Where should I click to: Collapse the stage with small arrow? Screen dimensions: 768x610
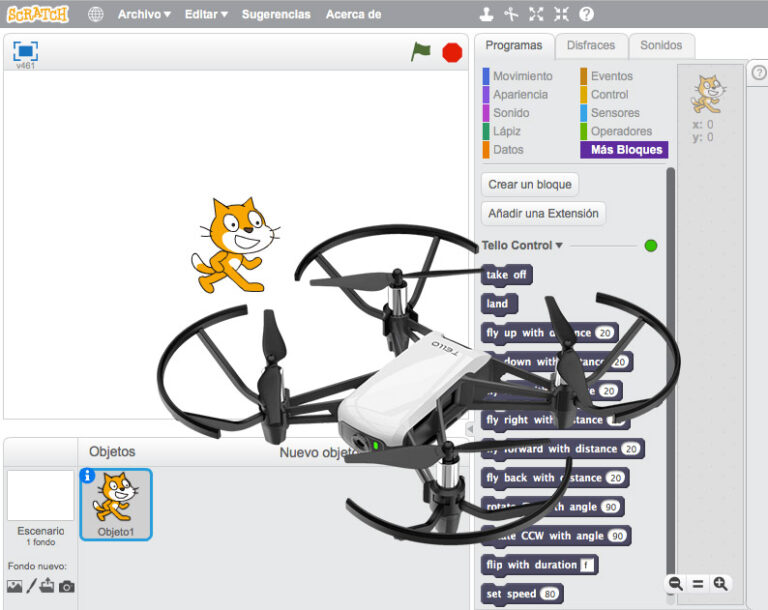pyautogui.click(x=470, y=429)
